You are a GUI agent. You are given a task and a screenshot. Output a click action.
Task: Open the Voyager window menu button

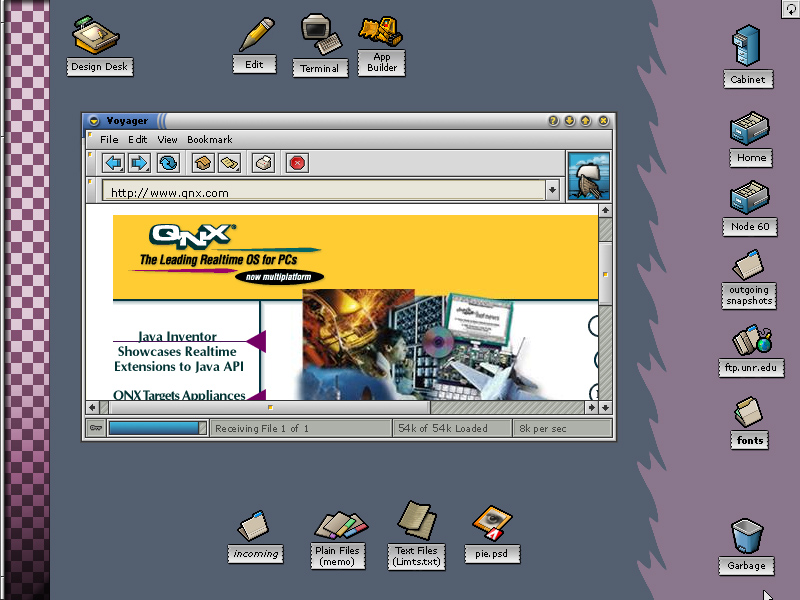tap(94, 120)
